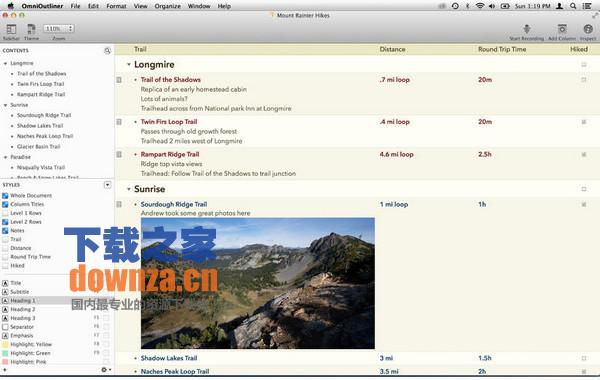Viewport: 600px width, 380px height.
Task: Enable the Level 1 Rows checkbox
Action: [5, 213]
